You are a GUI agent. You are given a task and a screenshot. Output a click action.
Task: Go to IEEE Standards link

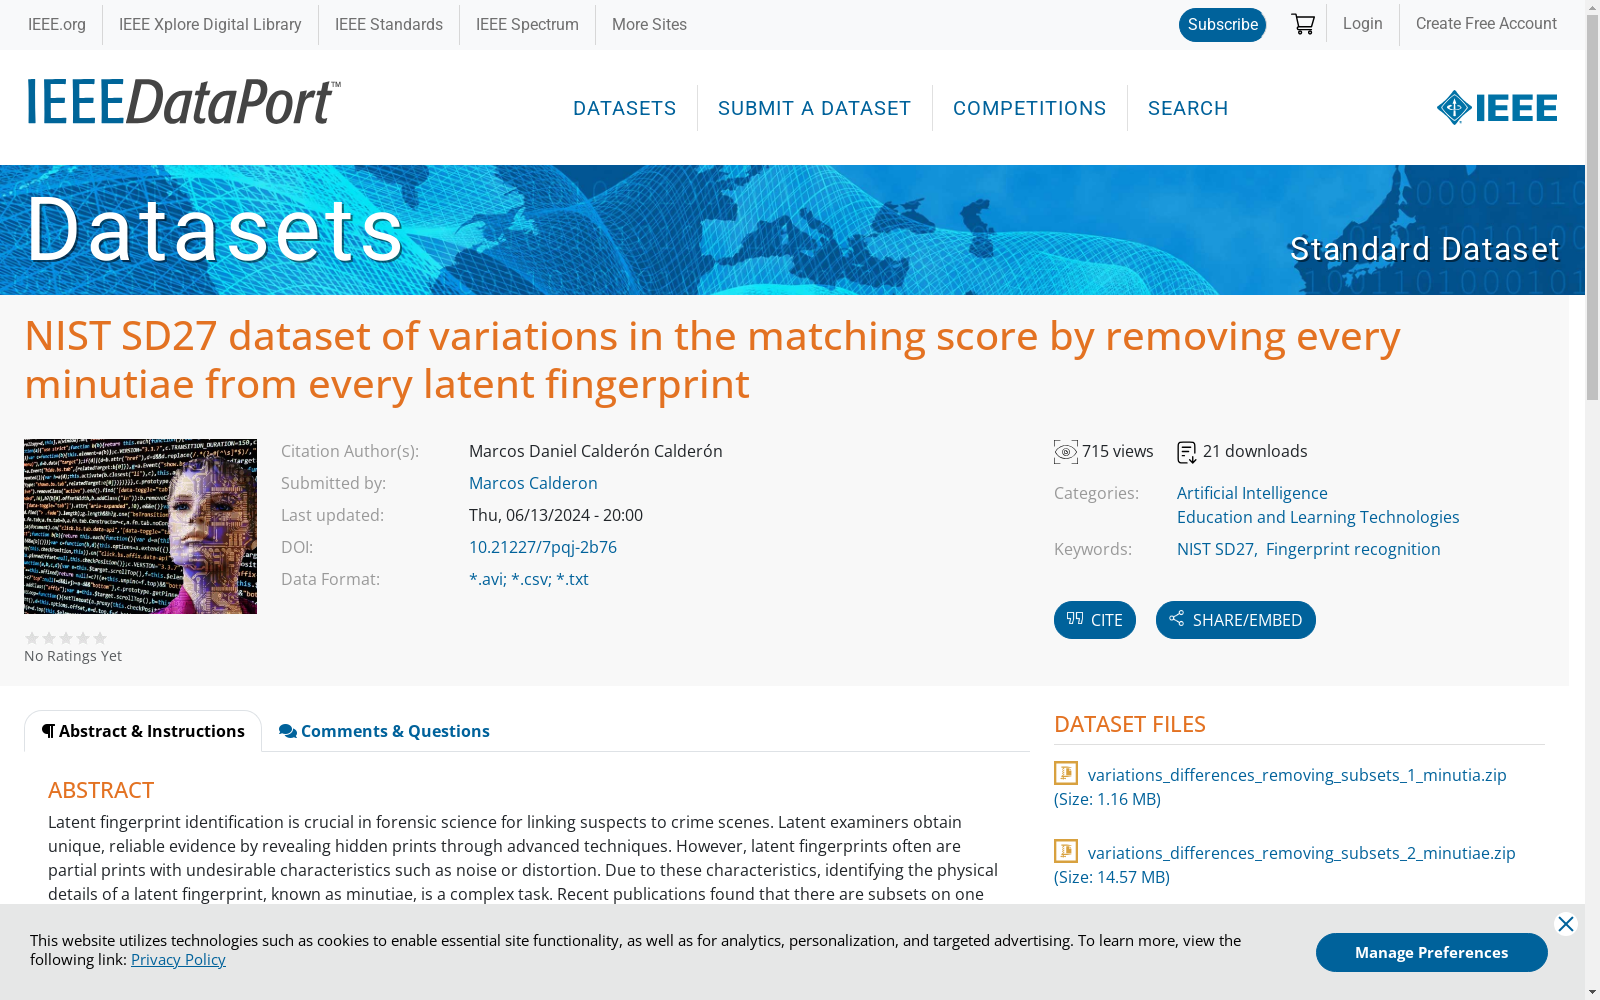pyautogui.click(x=389, y=24)
